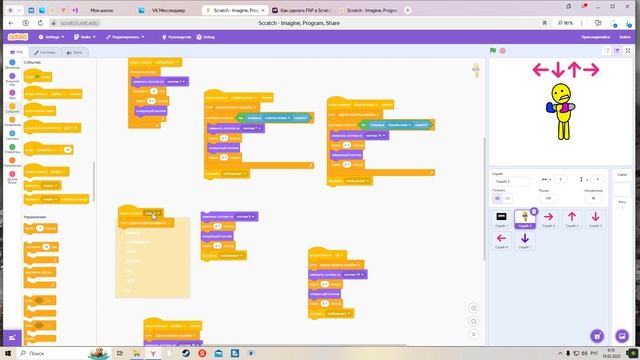Select the Motion blocks category circle

click(12, 62)
